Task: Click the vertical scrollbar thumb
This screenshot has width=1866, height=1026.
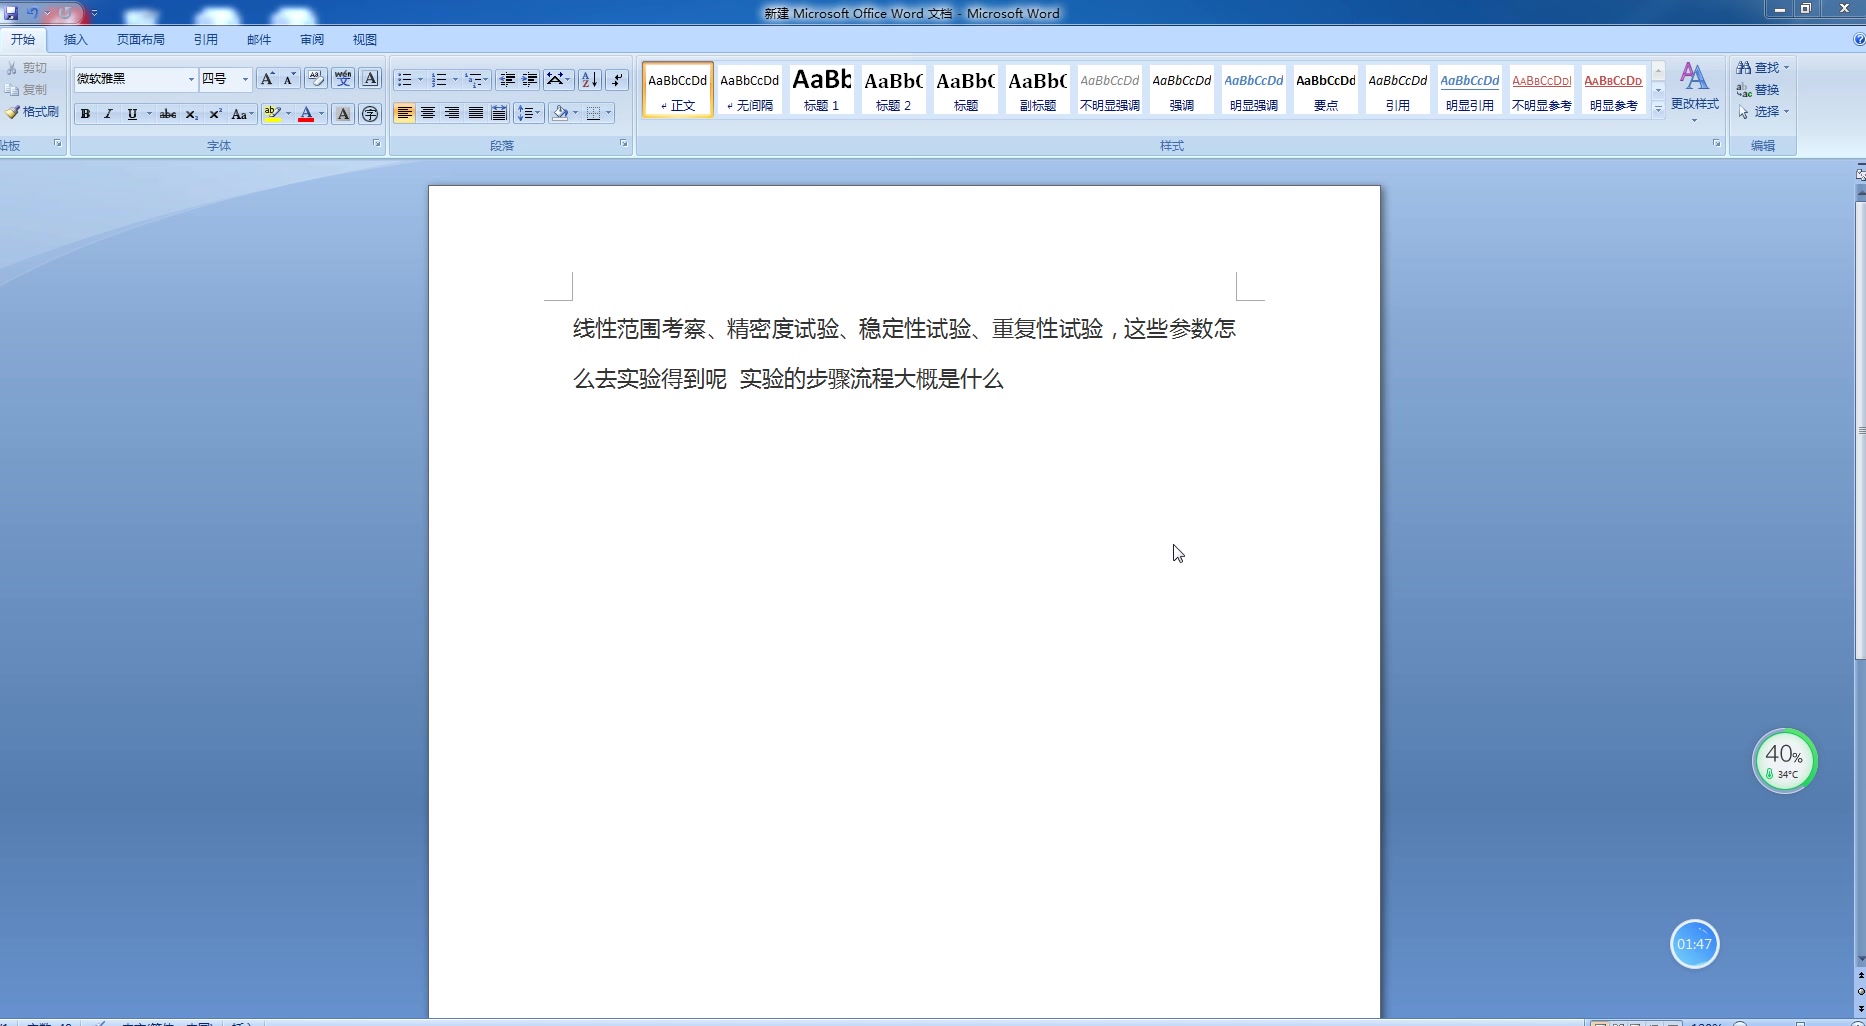Action: 1860,430
